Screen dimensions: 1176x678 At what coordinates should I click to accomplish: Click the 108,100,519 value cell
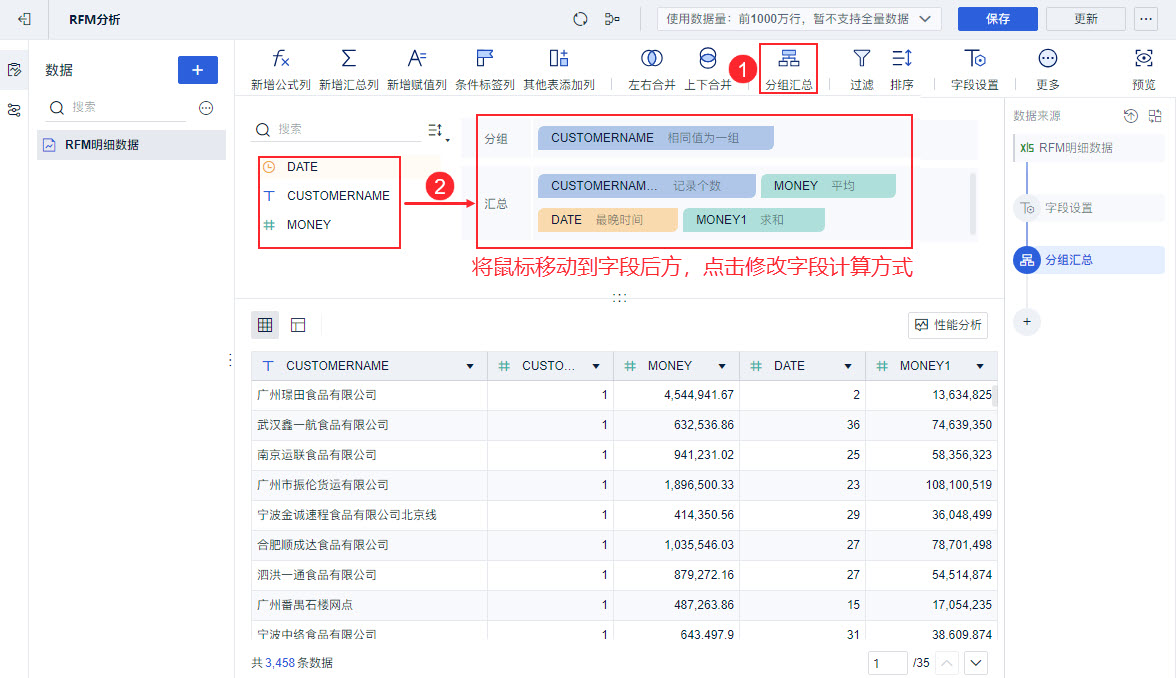click(x=932, y=484)
